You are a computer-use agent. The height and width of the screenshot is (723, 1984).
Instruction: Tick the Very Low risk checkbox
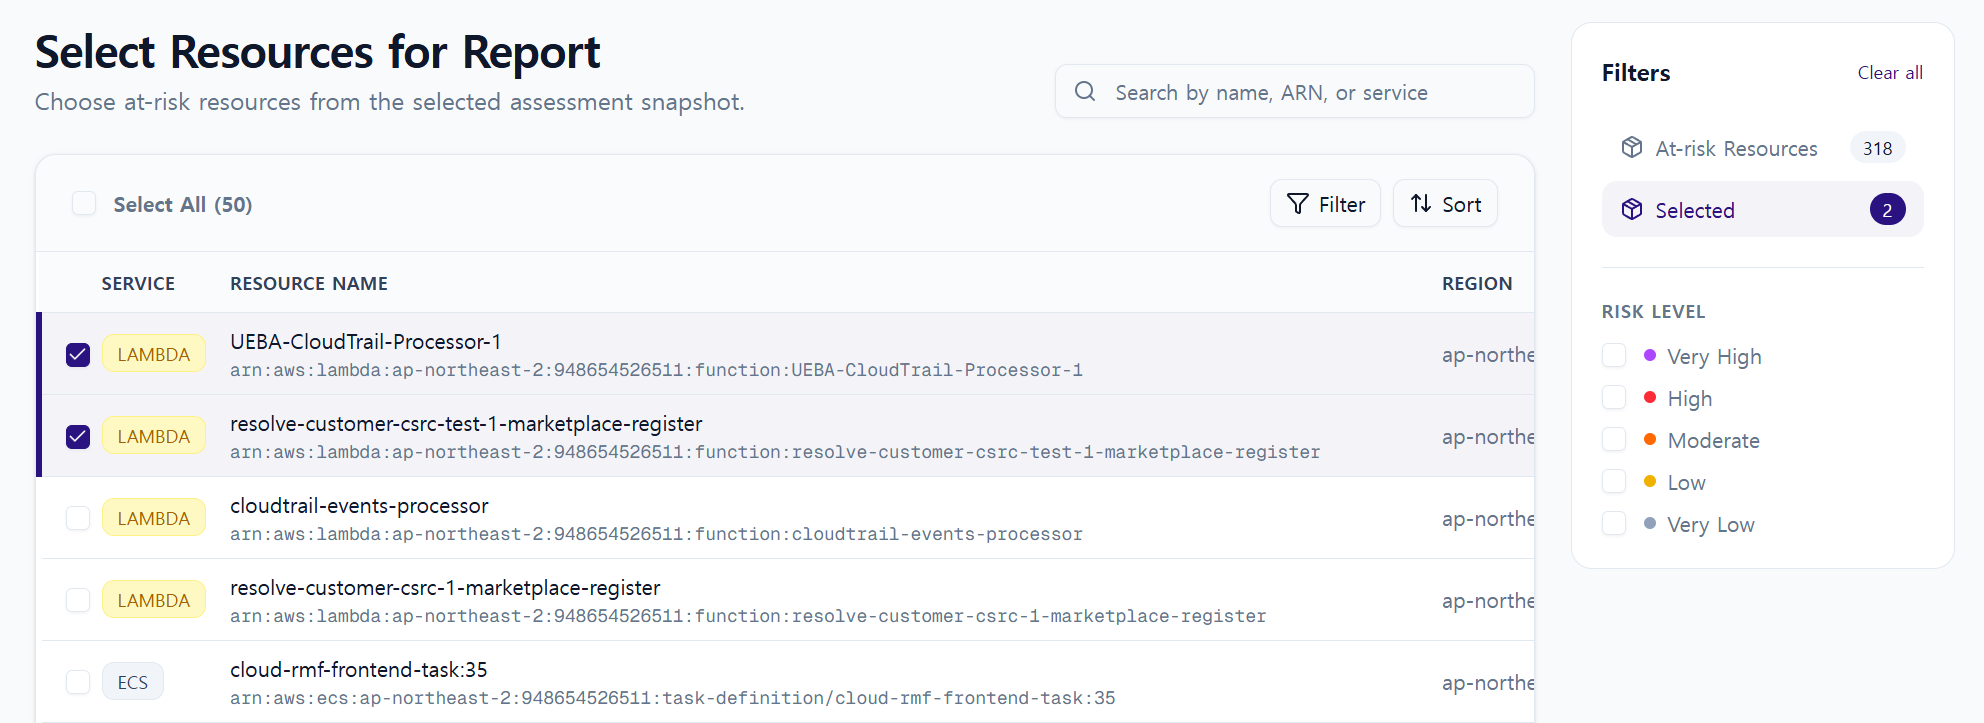[1614, 523]
